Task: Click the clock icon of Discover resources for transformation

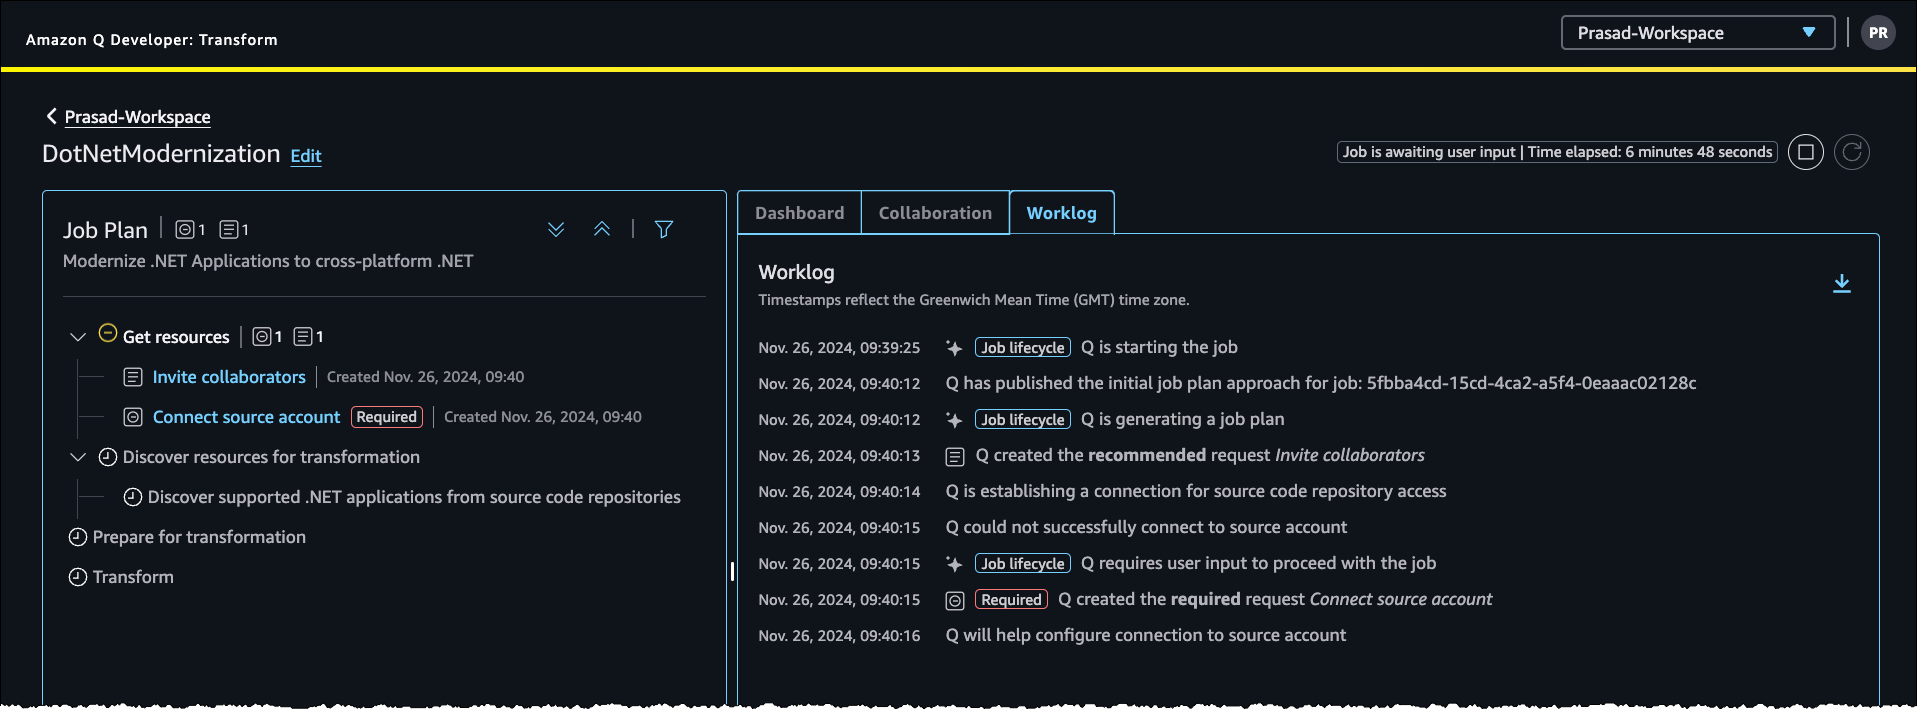Action: (x=108, y=457)
